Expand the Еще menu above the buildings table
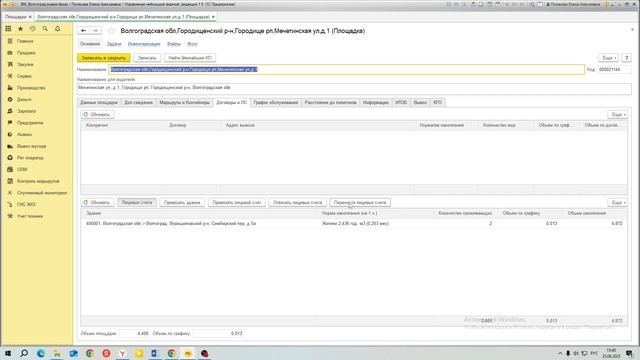The image size is (640, 360). pyautogui.click(x=618, y=202)
